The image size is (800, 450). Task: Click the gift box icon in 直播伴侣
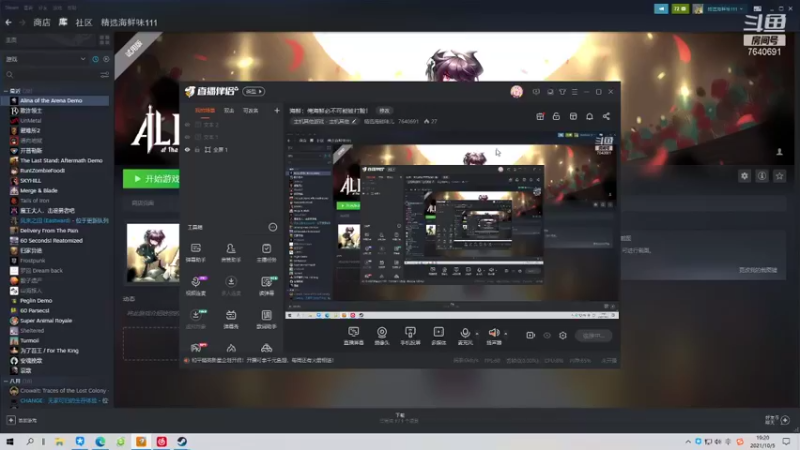tap(540, 116)
